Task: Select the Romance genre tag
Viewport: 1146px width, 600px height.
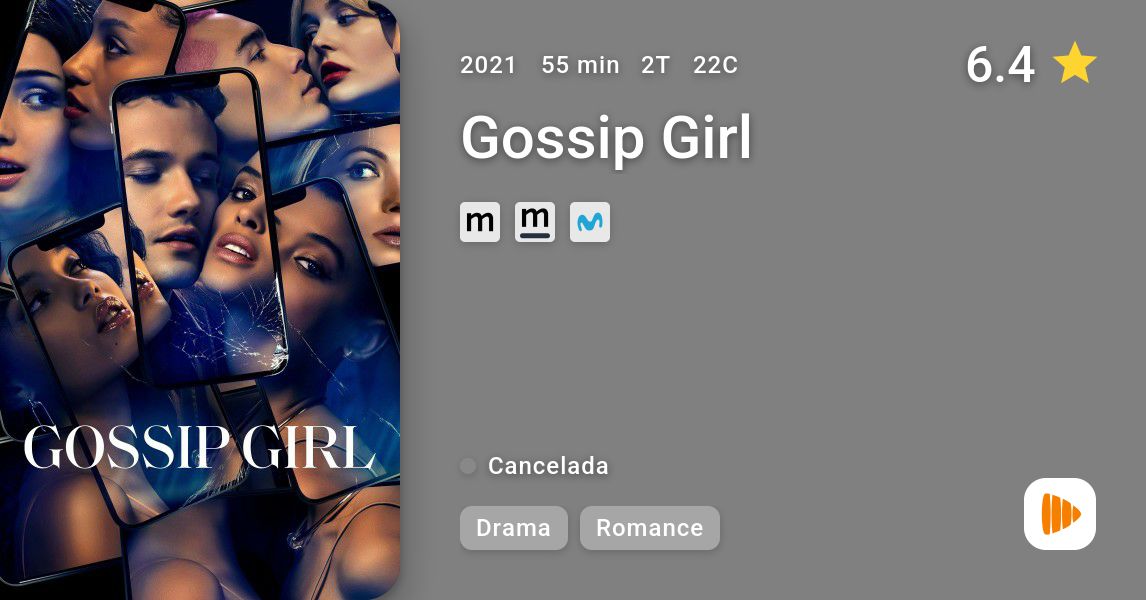Action: pyautogui.click(x=650, y=528)
